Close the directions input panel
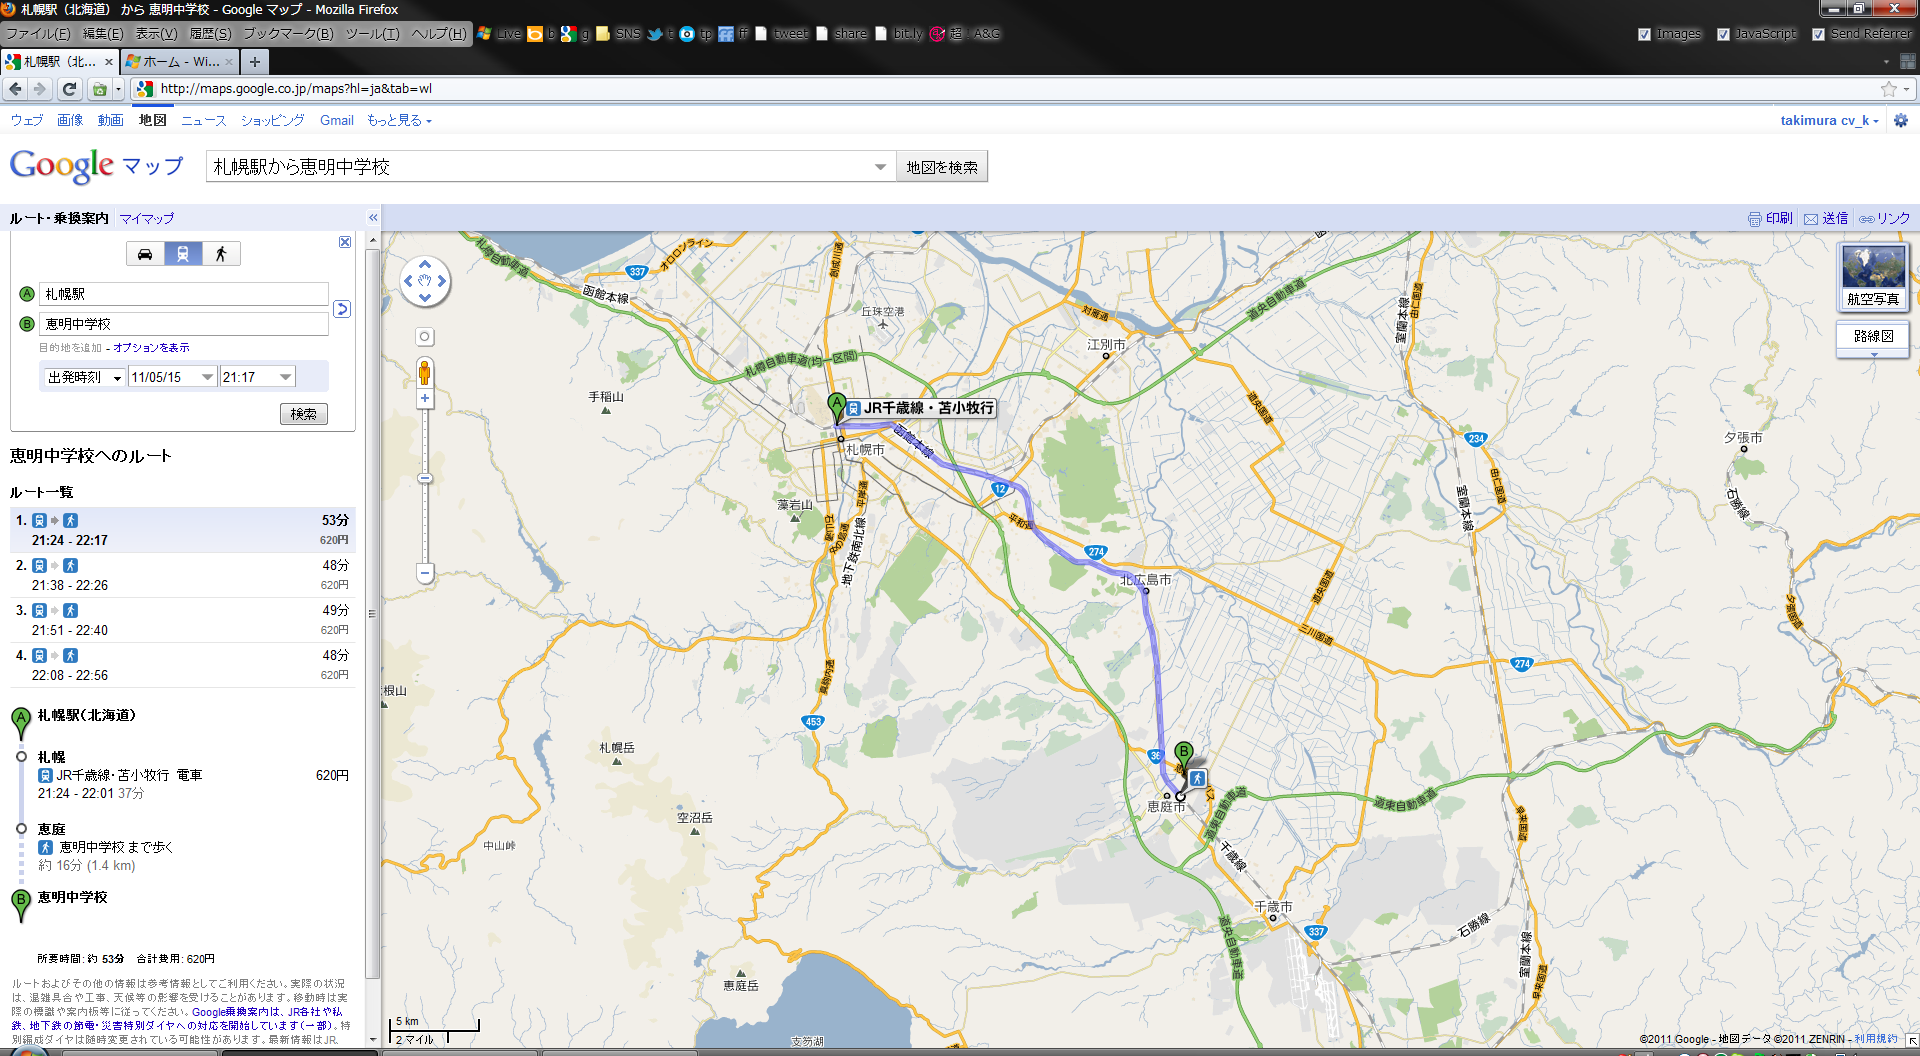 tap(345, 242)
